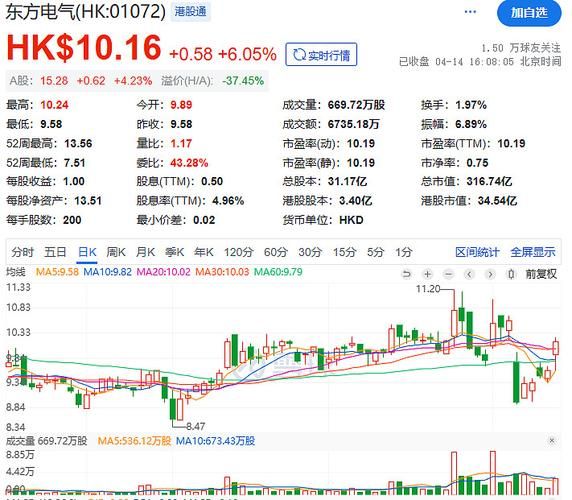Select the 月K monthly chart tab
This screenshot has height=500, width=572.
tap(145, 252)
